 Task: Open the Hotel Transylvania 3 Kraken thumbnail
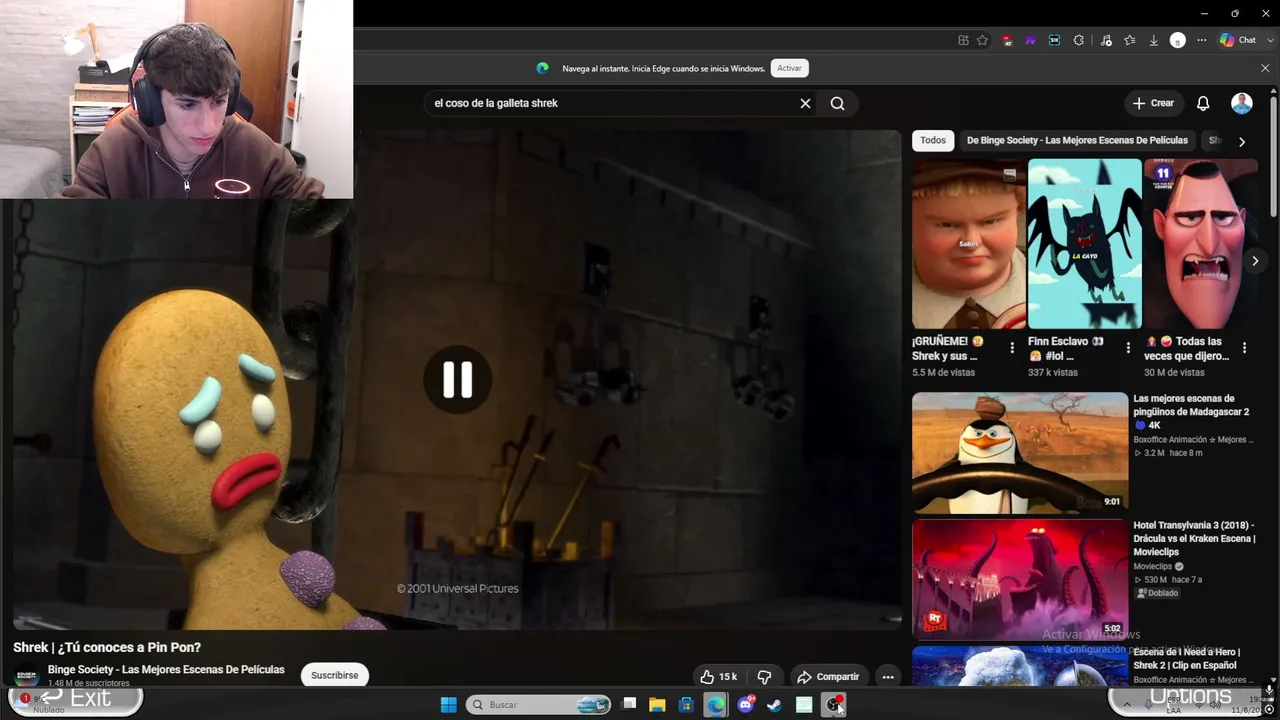coord(1020,579)
